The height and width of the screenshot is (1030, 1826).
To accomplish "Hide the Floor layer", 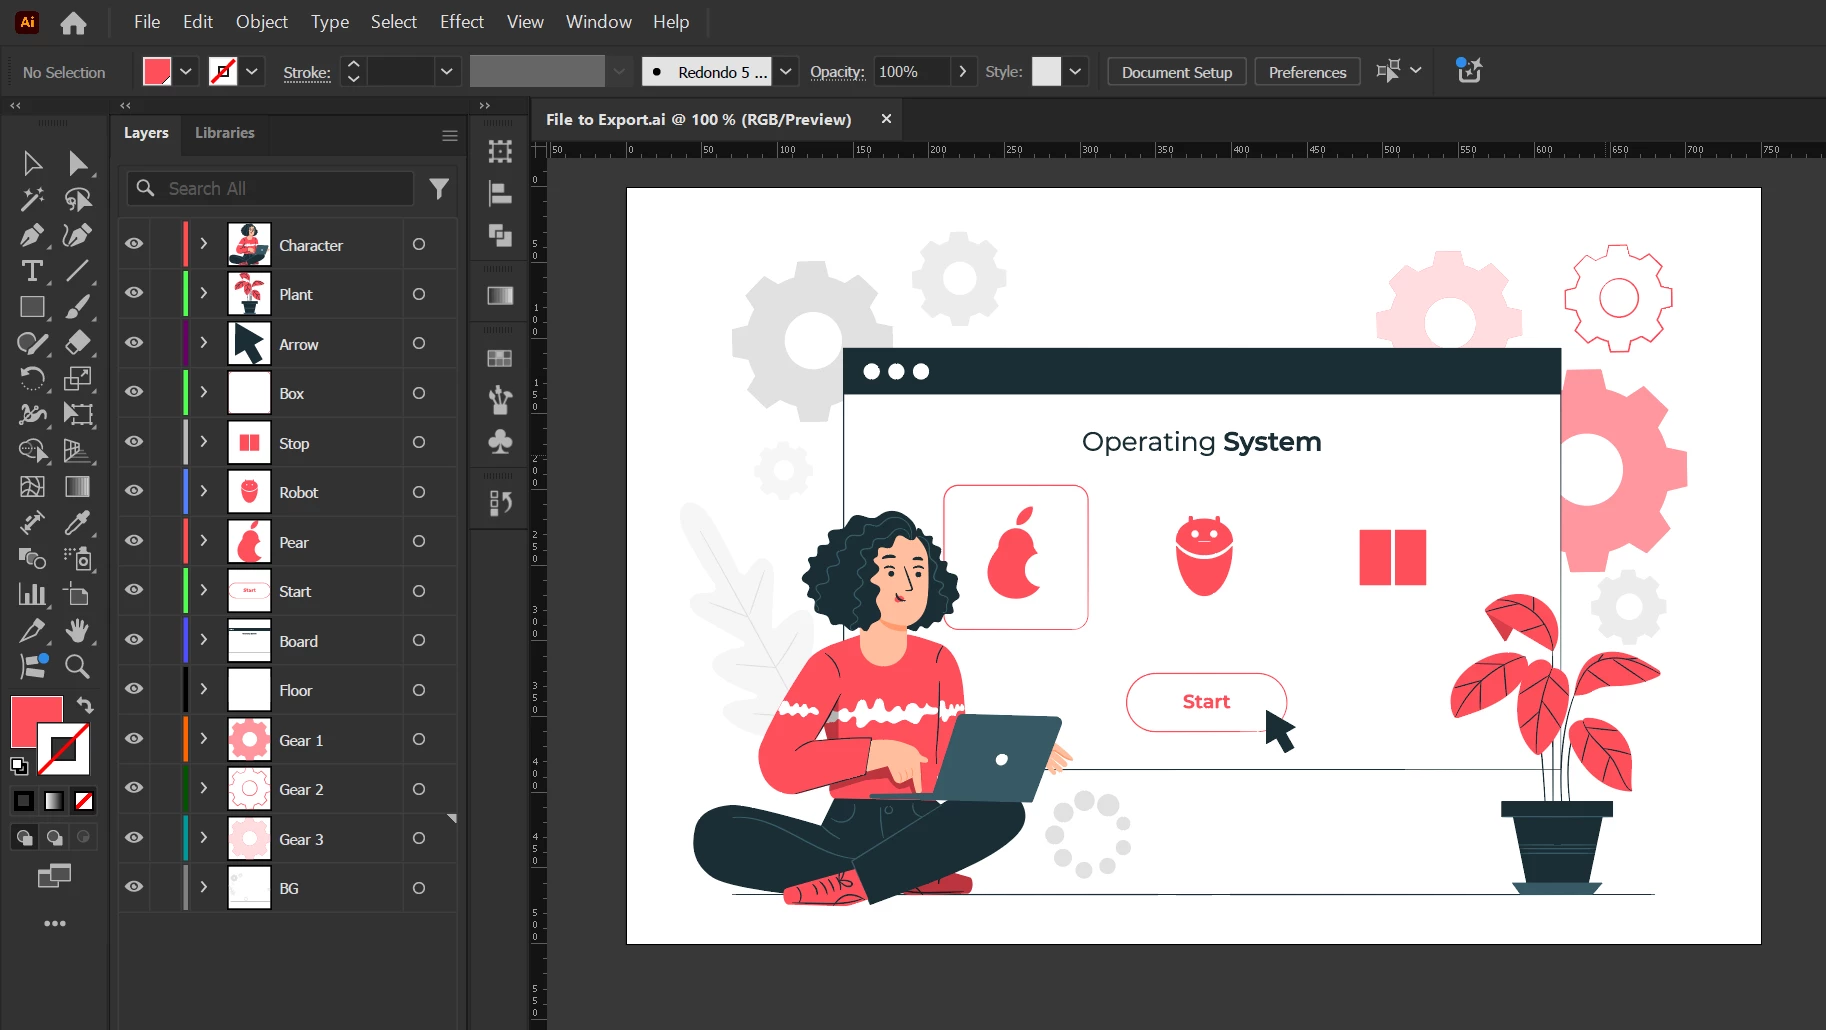I will pyautogui.click(x=134, y=689).
